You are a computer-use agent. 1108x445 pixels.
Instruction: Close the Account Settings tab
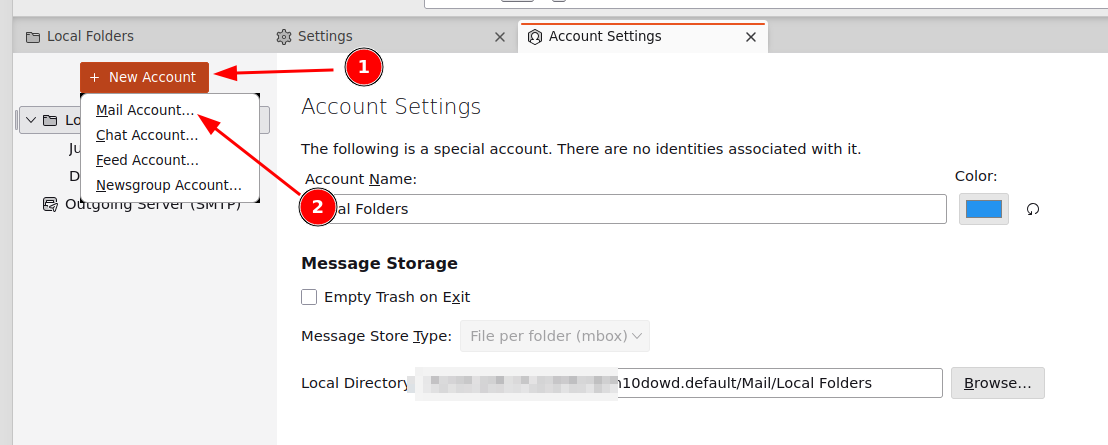coord(751,37)
